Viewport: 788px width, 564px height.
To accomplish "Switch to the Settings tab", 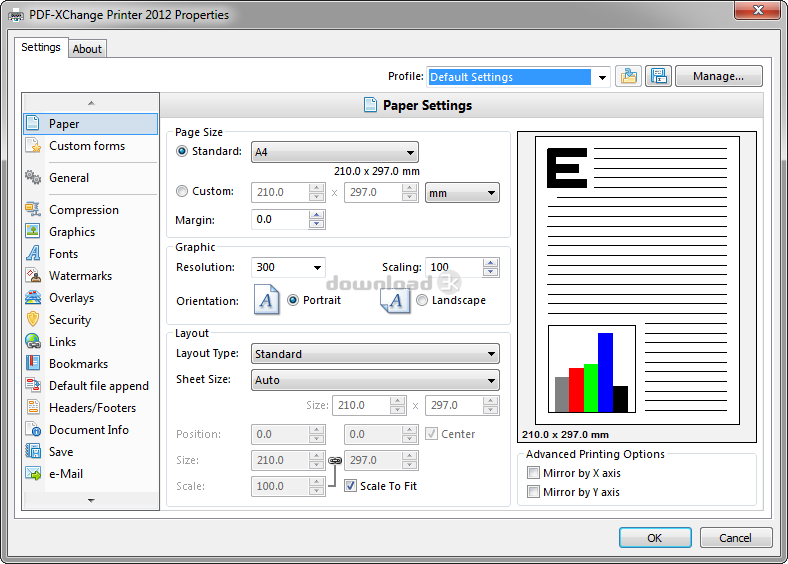I will [x=41, y=47].
